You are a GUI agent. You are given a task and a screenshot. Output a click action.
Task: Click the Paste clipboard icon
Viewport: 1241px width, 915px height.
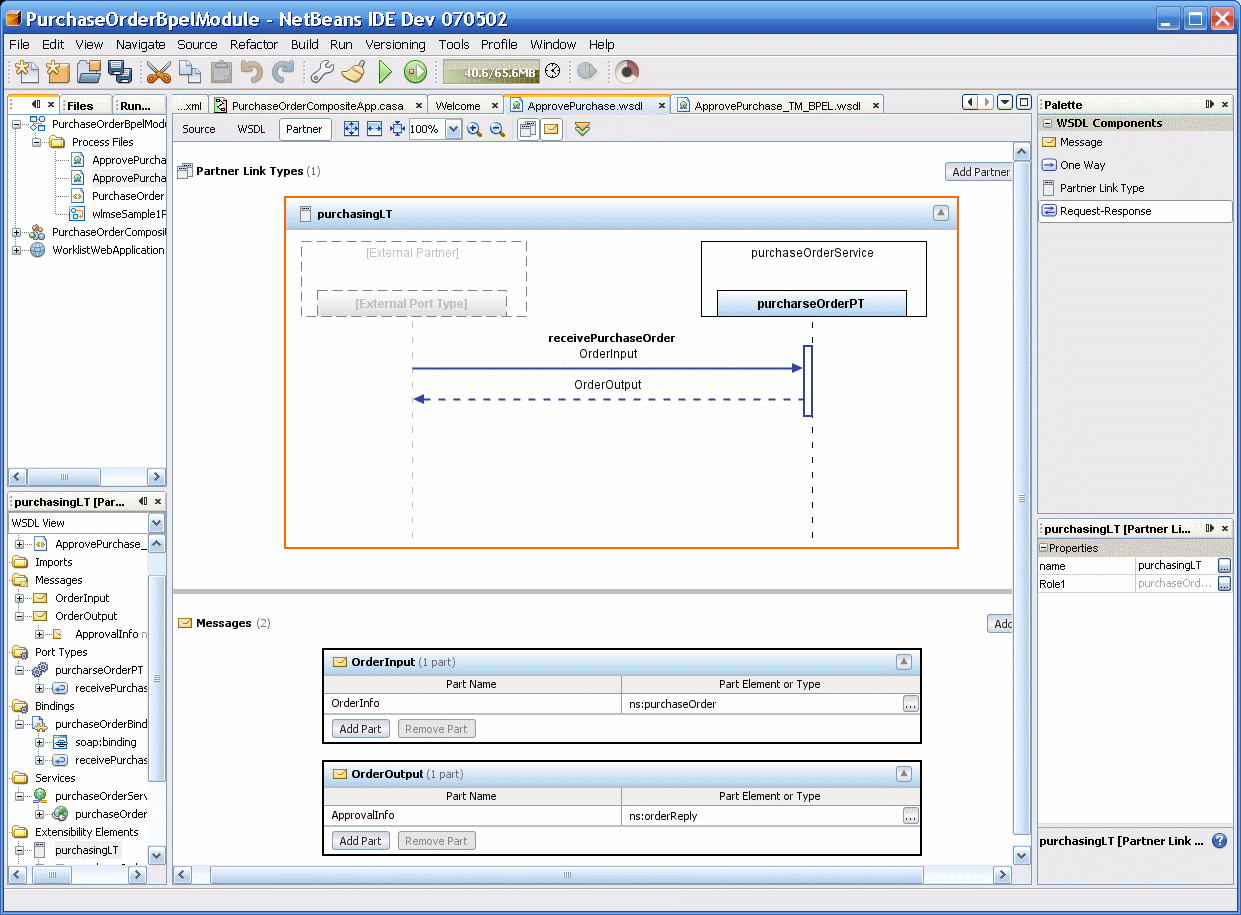(221, 71)
